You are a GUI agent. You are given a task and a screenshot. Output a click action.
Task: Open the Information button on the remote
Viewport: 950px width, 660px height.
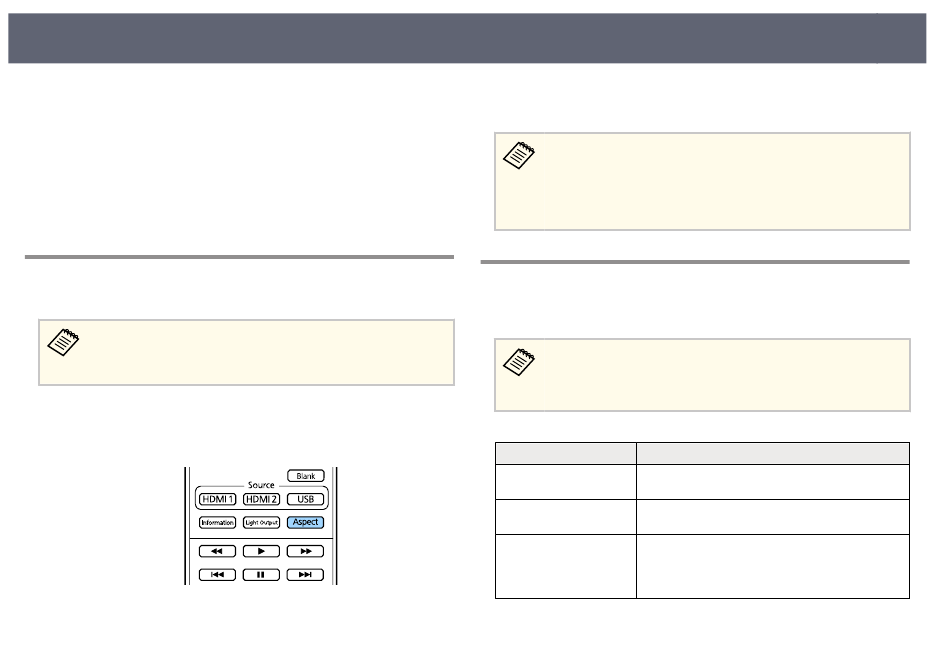click(218, 522)
